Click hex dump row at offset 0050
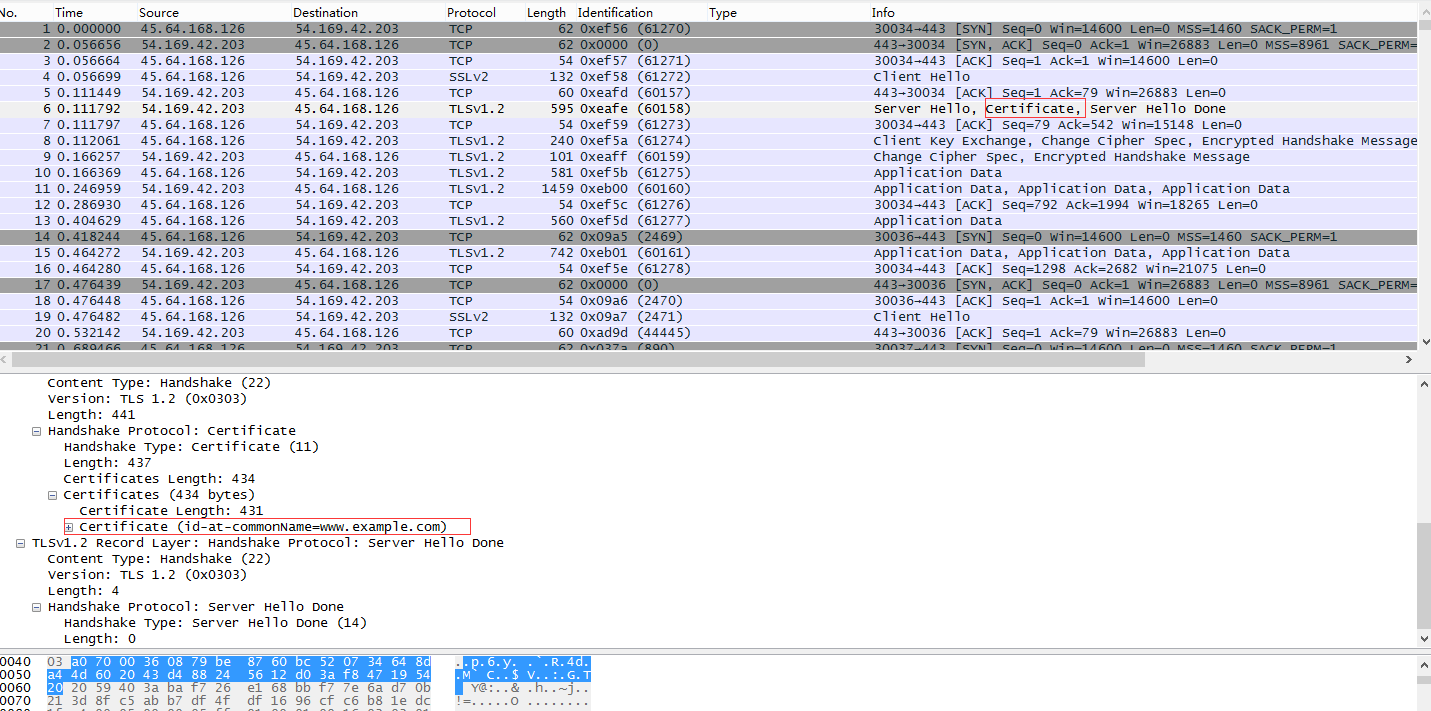 coord(295,675)
